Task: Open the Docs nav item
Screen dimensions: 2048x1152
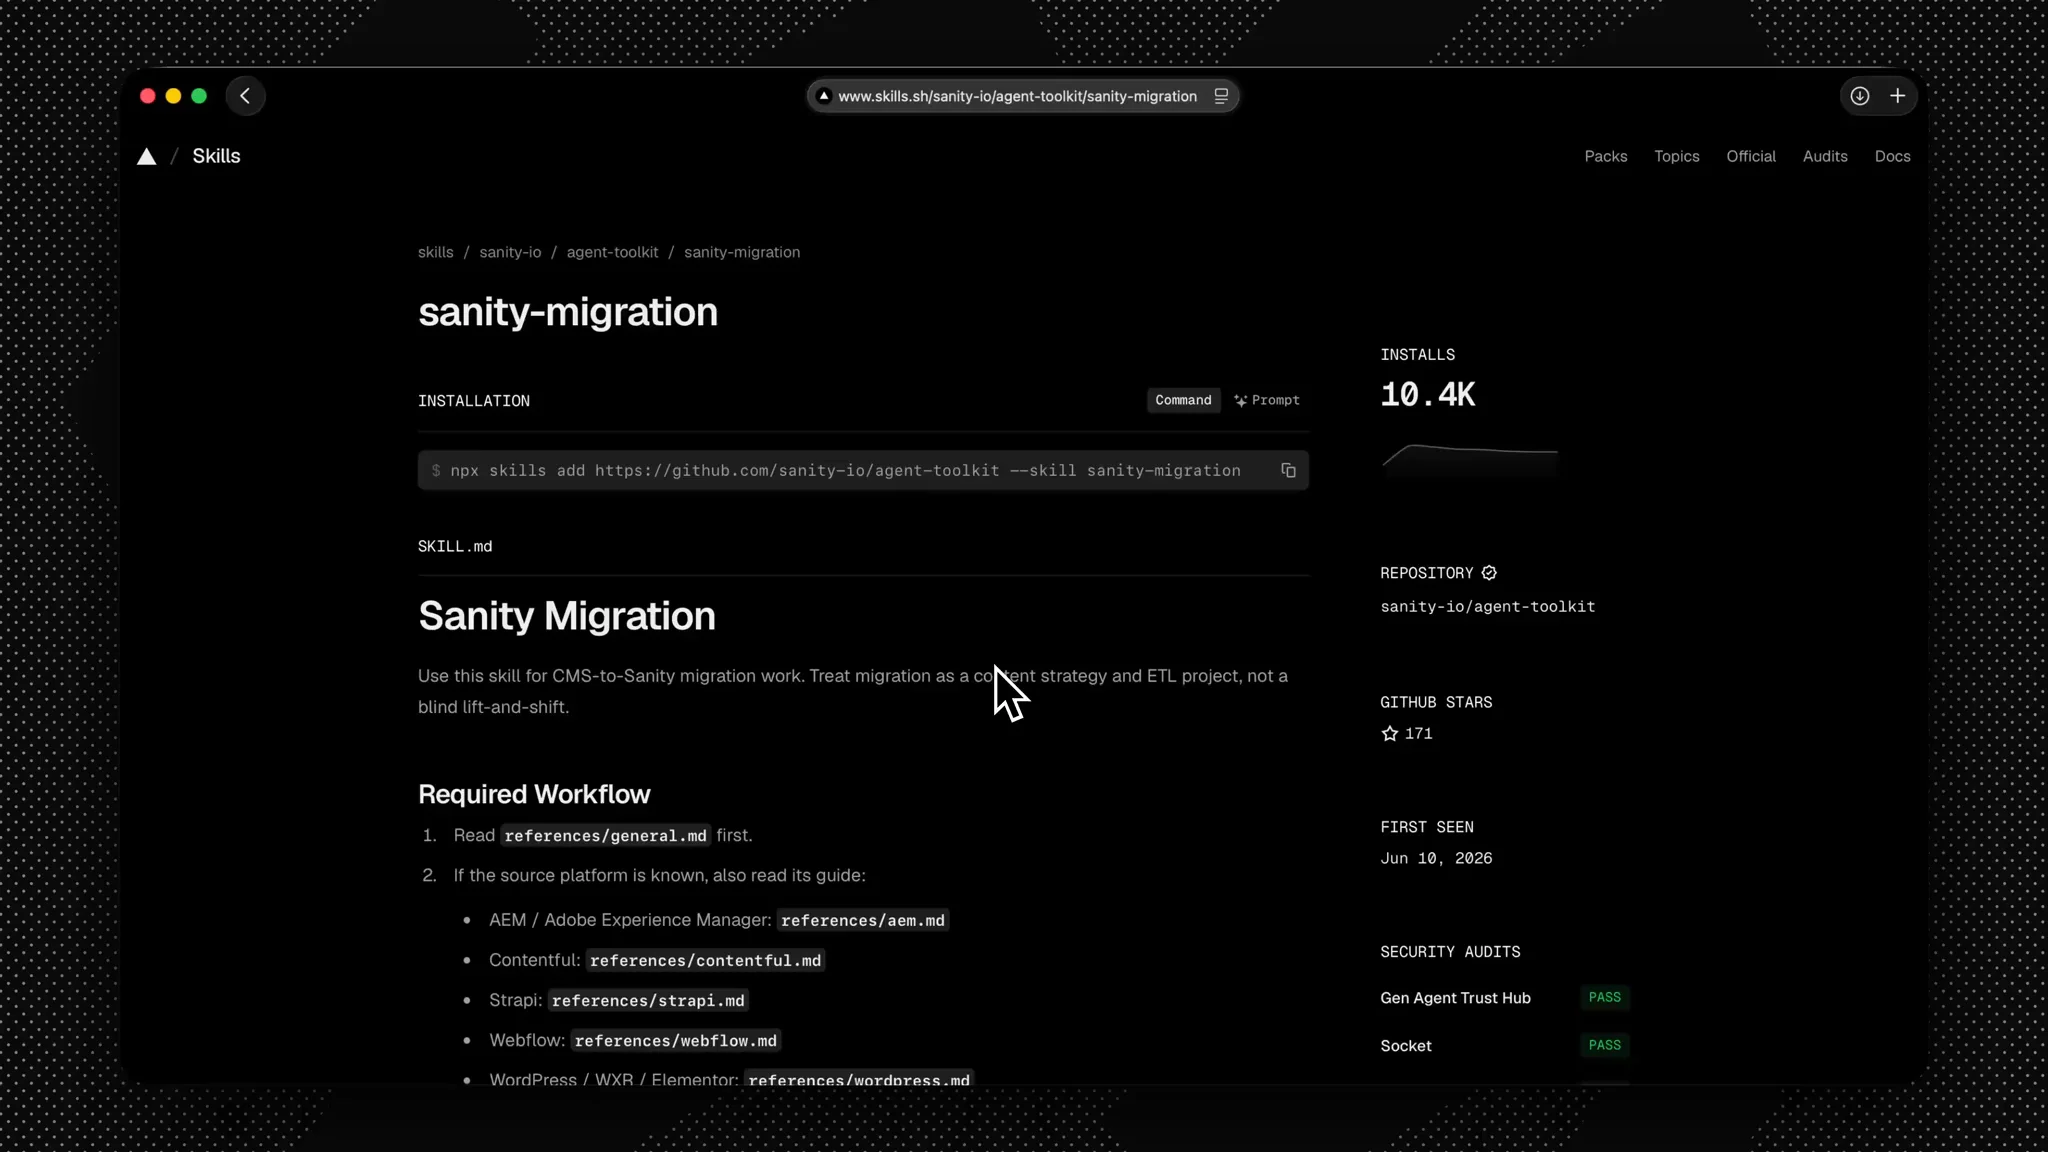Action: [1892, 156]
